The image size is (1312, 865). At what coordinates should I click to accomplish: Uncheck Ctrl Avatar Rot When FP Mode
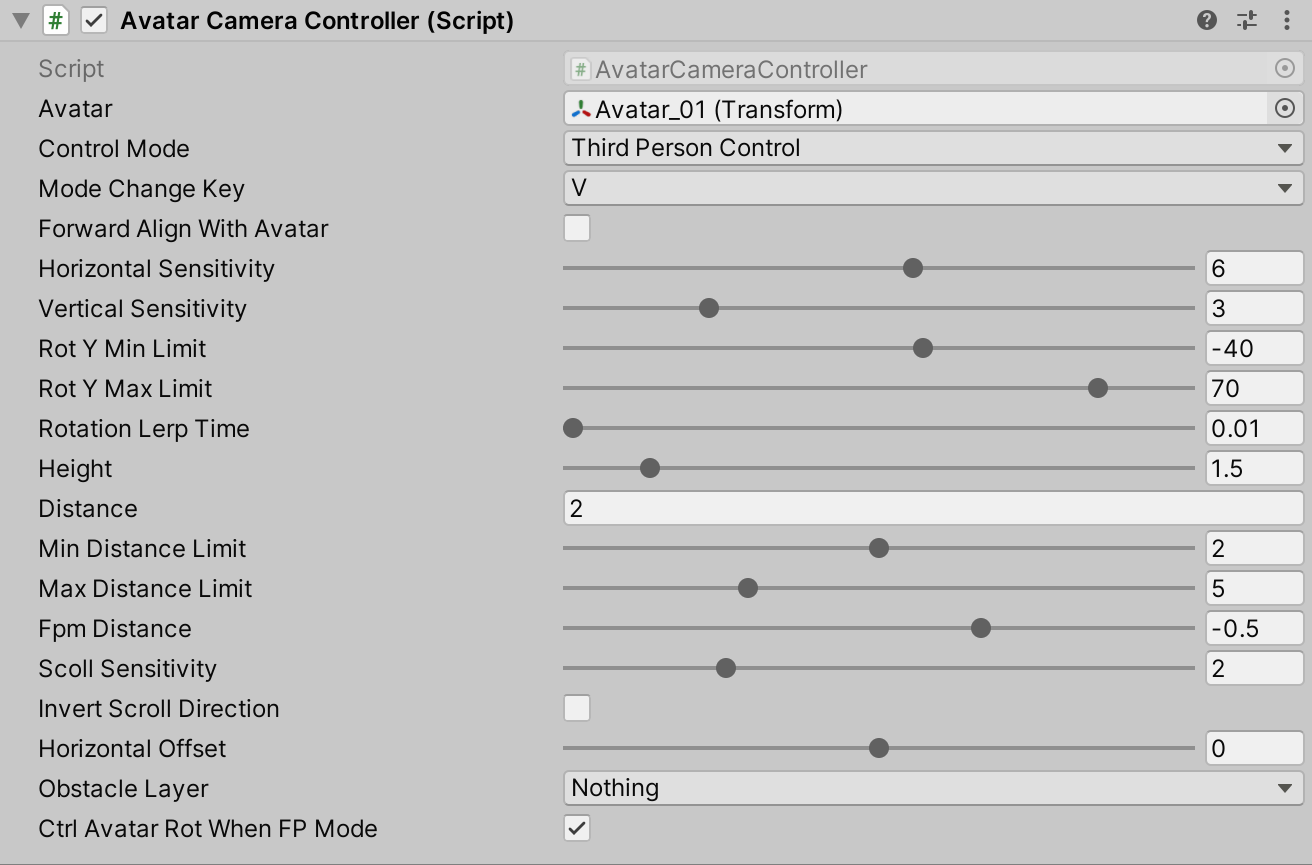point(577,828)
